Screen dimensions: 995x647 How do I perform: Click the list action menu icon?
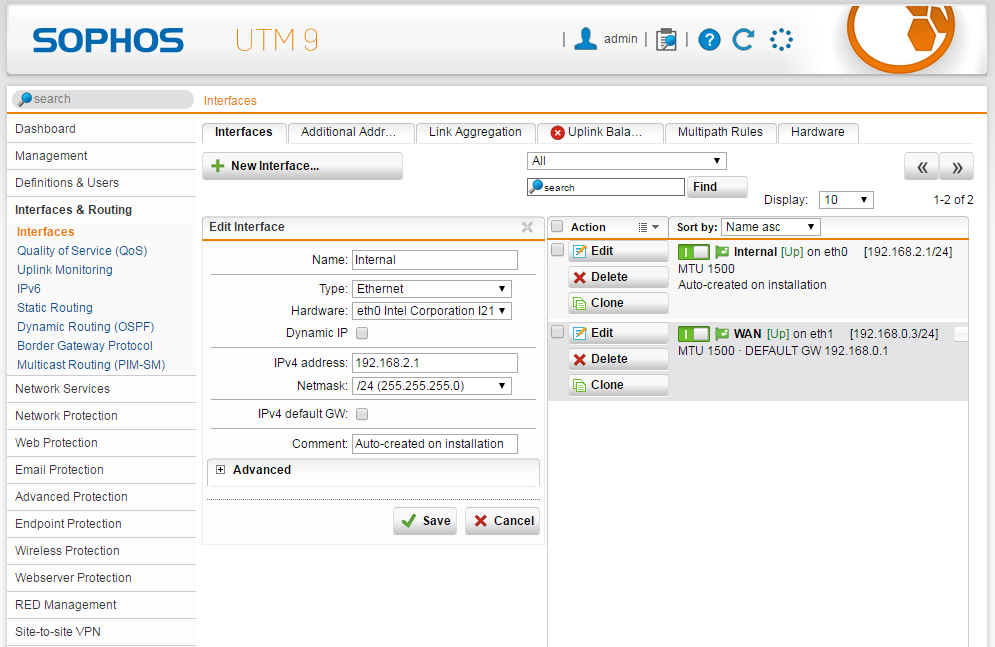point(648,227)
